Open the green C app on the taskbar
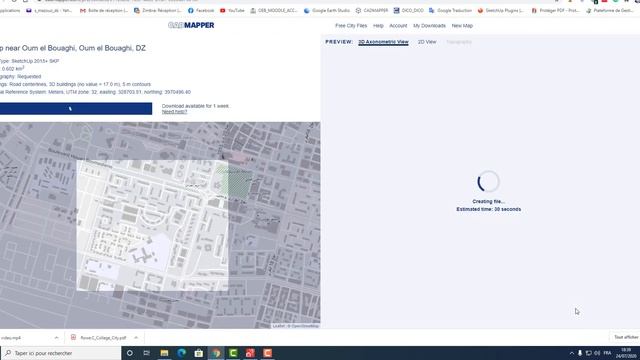Image resolution: width=640 pixels, height=360 pixels. click(233, 353)
